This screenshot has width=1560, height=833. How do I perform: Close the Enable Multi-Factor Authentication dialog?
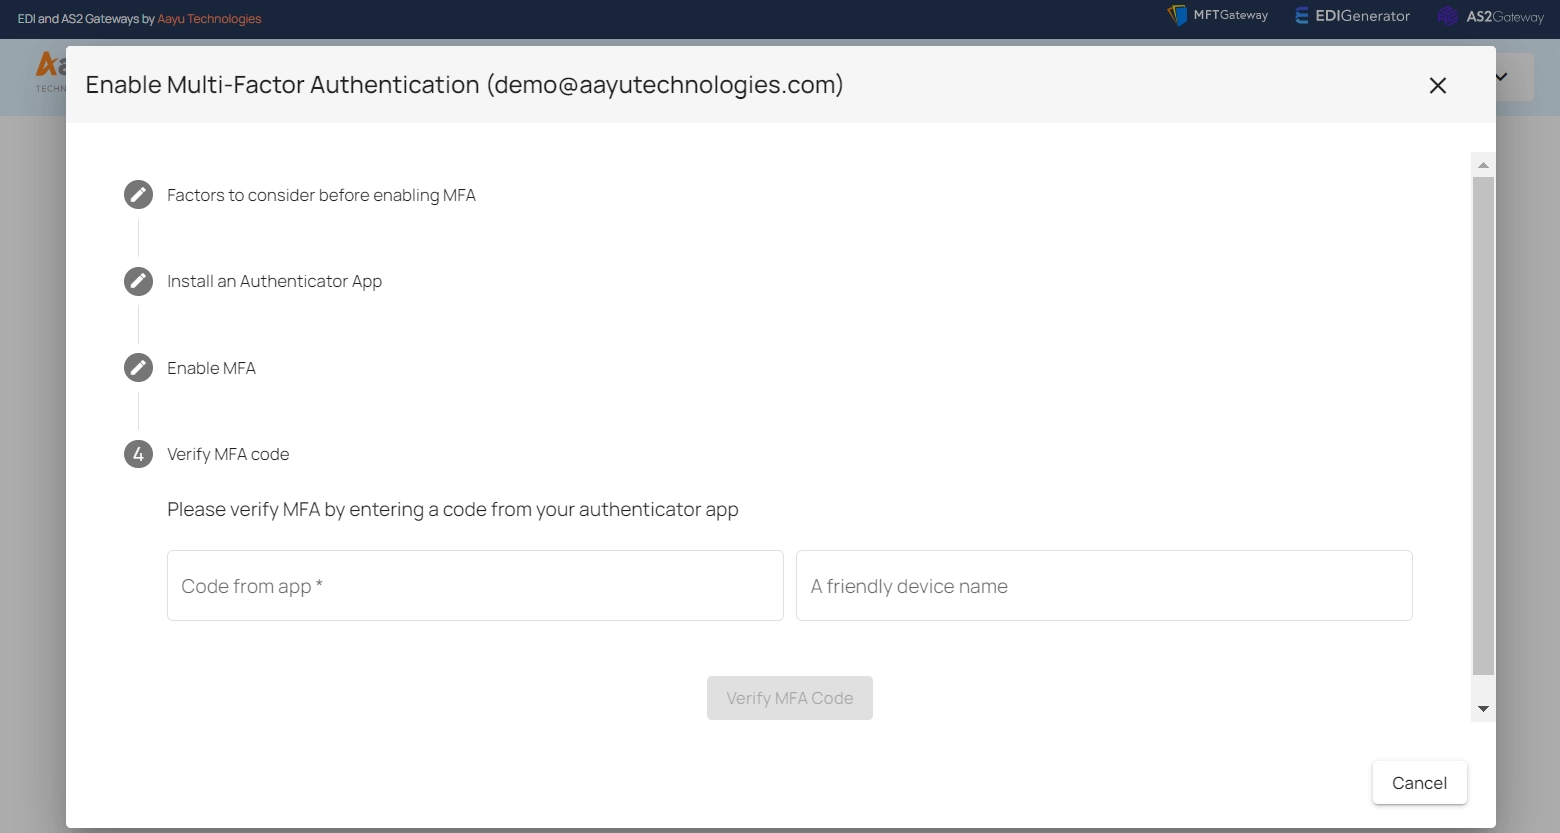[x=1438, y=85]
